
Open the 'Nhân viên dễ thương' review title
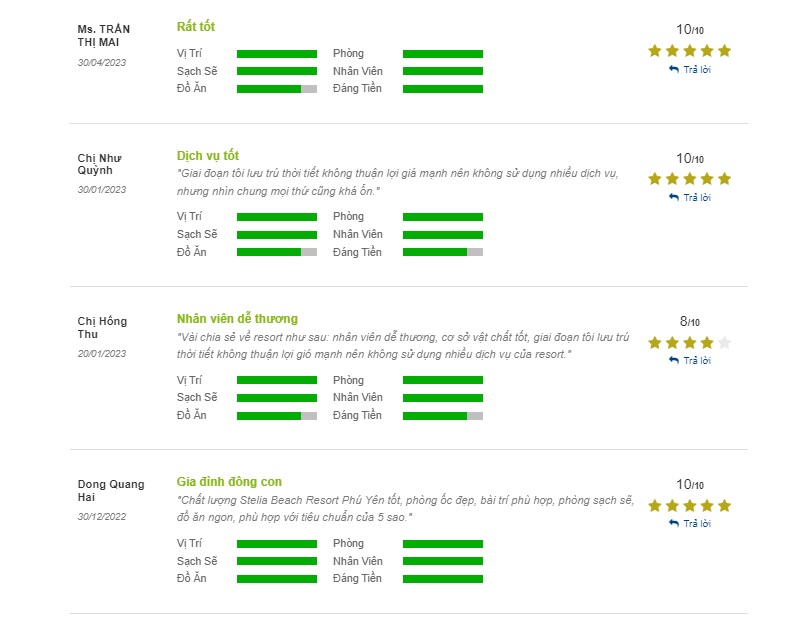point(237,319)
